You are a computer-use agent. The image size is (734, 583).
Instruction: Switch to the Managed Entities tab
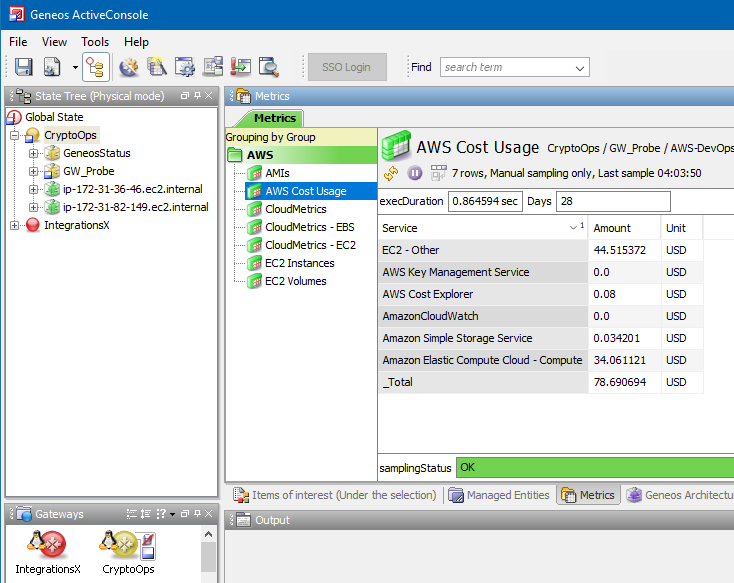click(x=499, y=495)
